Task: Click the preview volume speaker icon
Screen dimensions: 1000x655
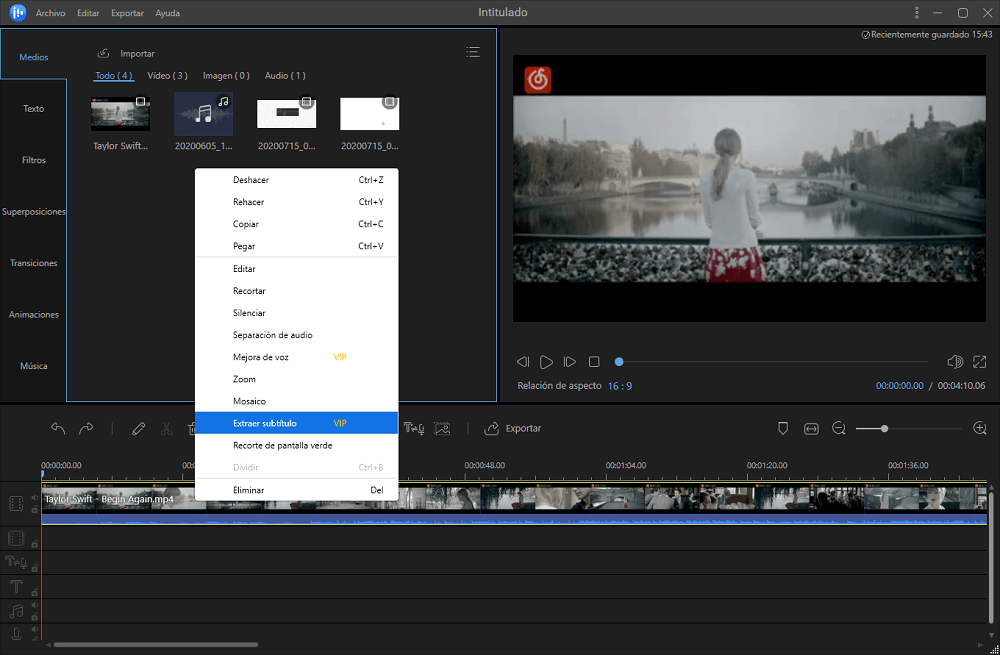Action: click(955, 362)
